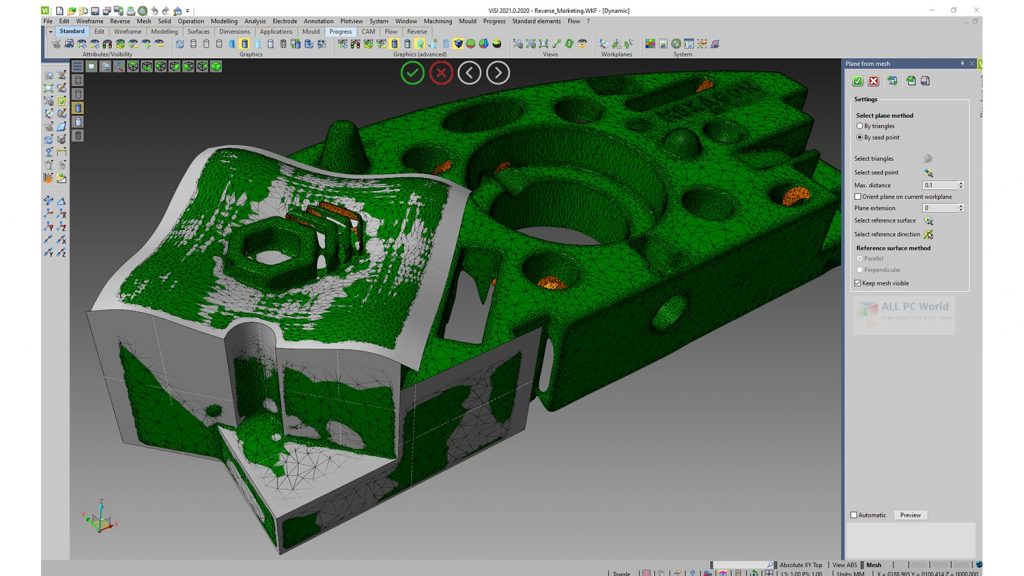
Task: Increase Max. distance with spinner arrow
Action: pos(961,183)
